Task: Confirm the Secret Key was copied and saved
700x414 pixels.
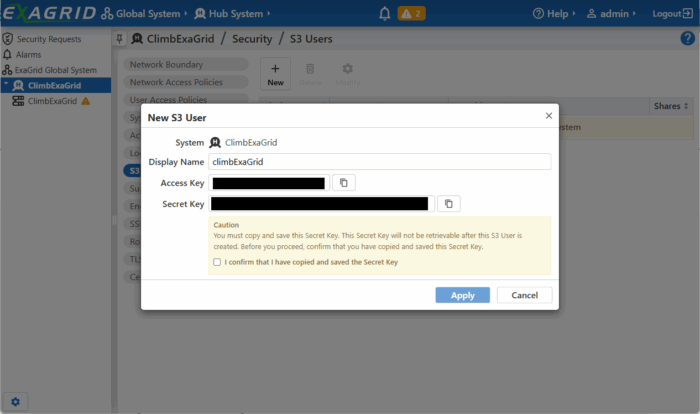Action: 217,262
